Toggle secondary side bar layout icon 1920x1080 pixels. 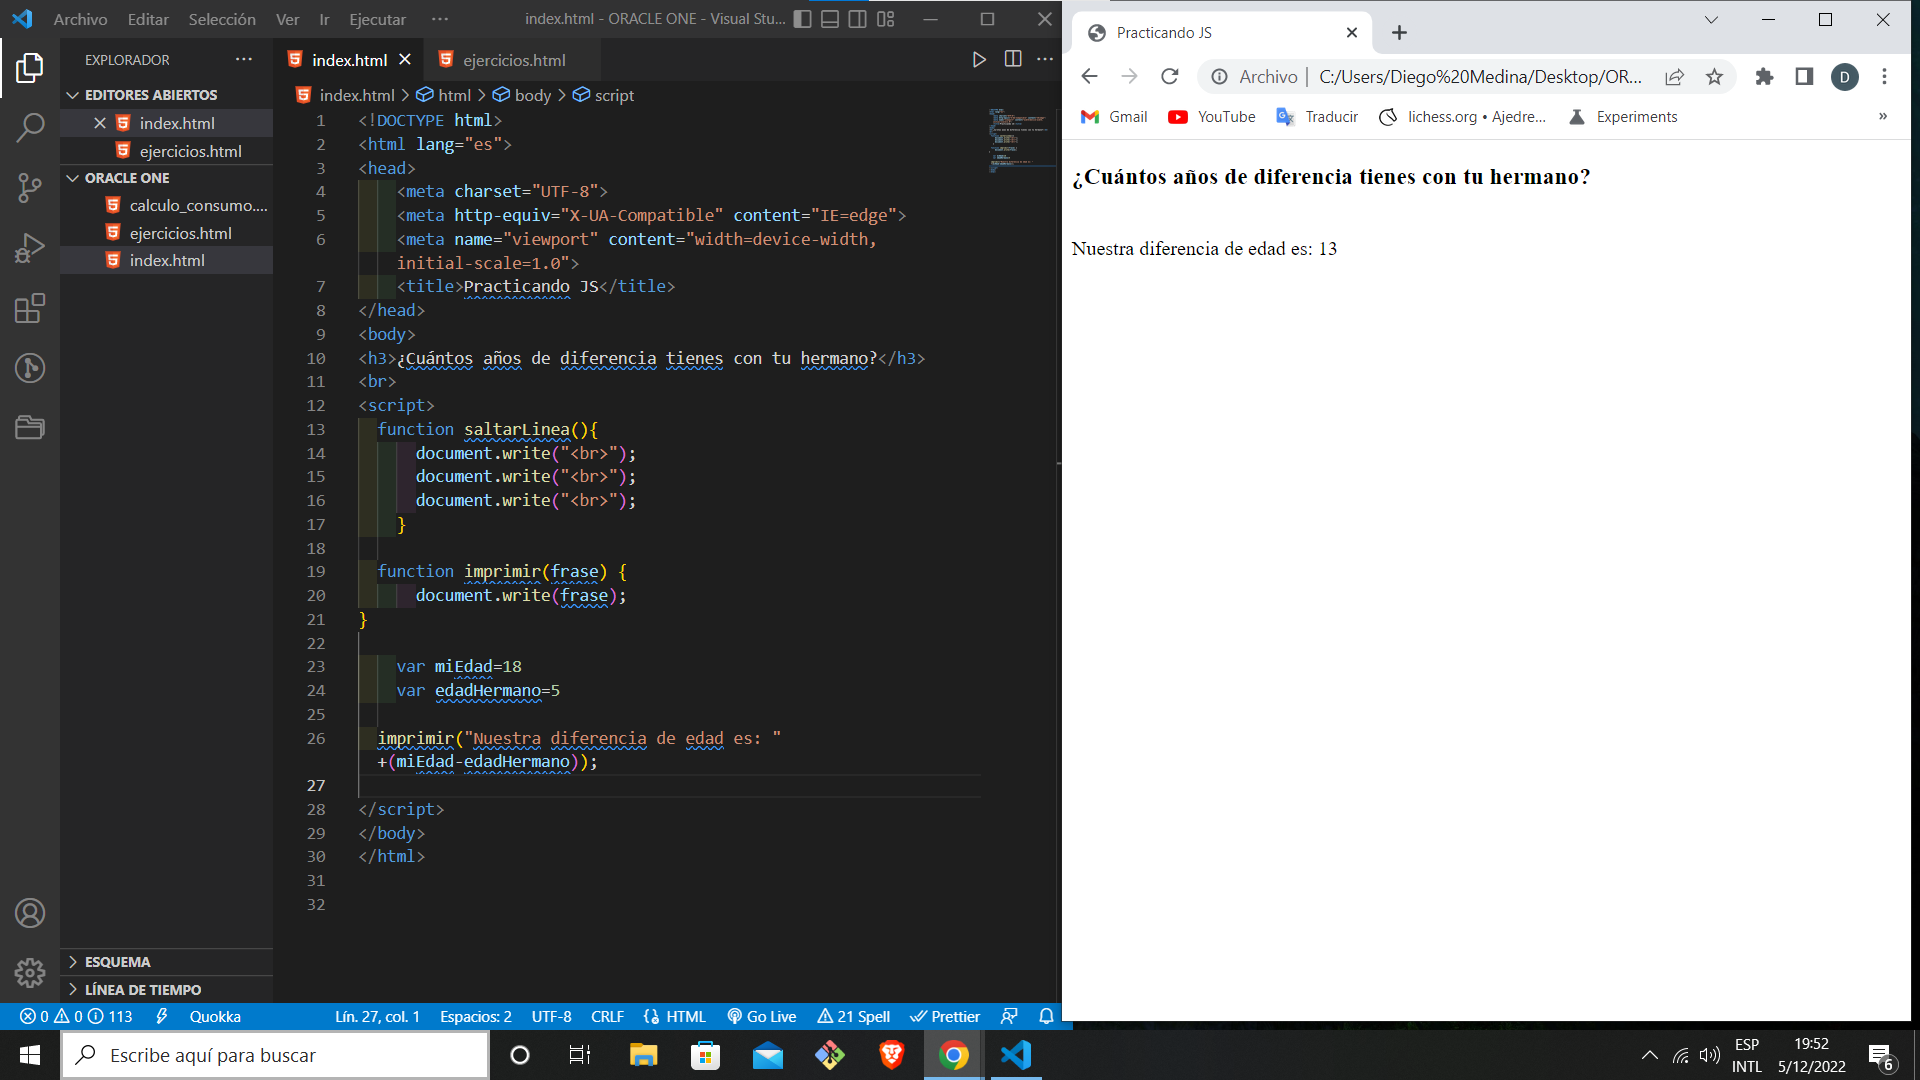tap(858, 19)
